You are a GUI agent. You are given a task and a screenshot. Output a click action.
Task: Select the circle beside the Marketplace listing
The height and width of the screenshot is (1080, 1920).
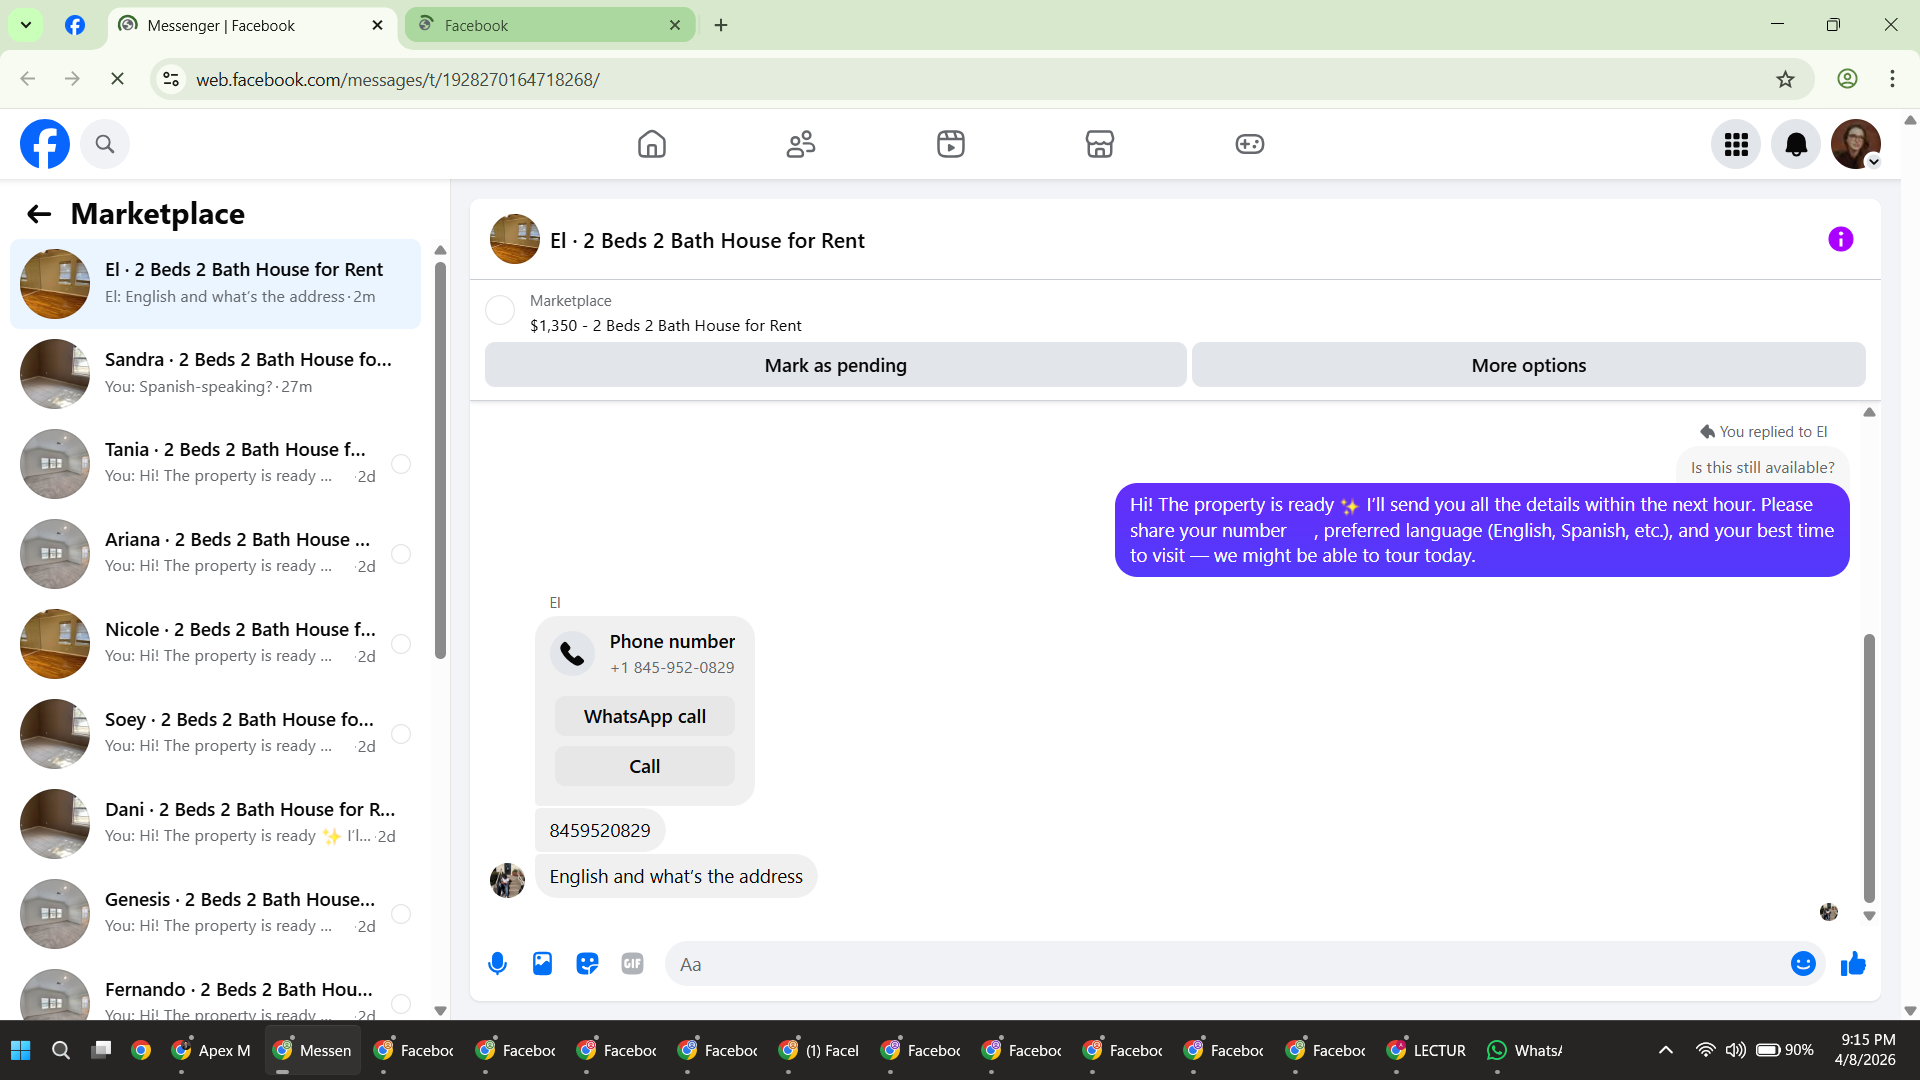tap(500, 310)
